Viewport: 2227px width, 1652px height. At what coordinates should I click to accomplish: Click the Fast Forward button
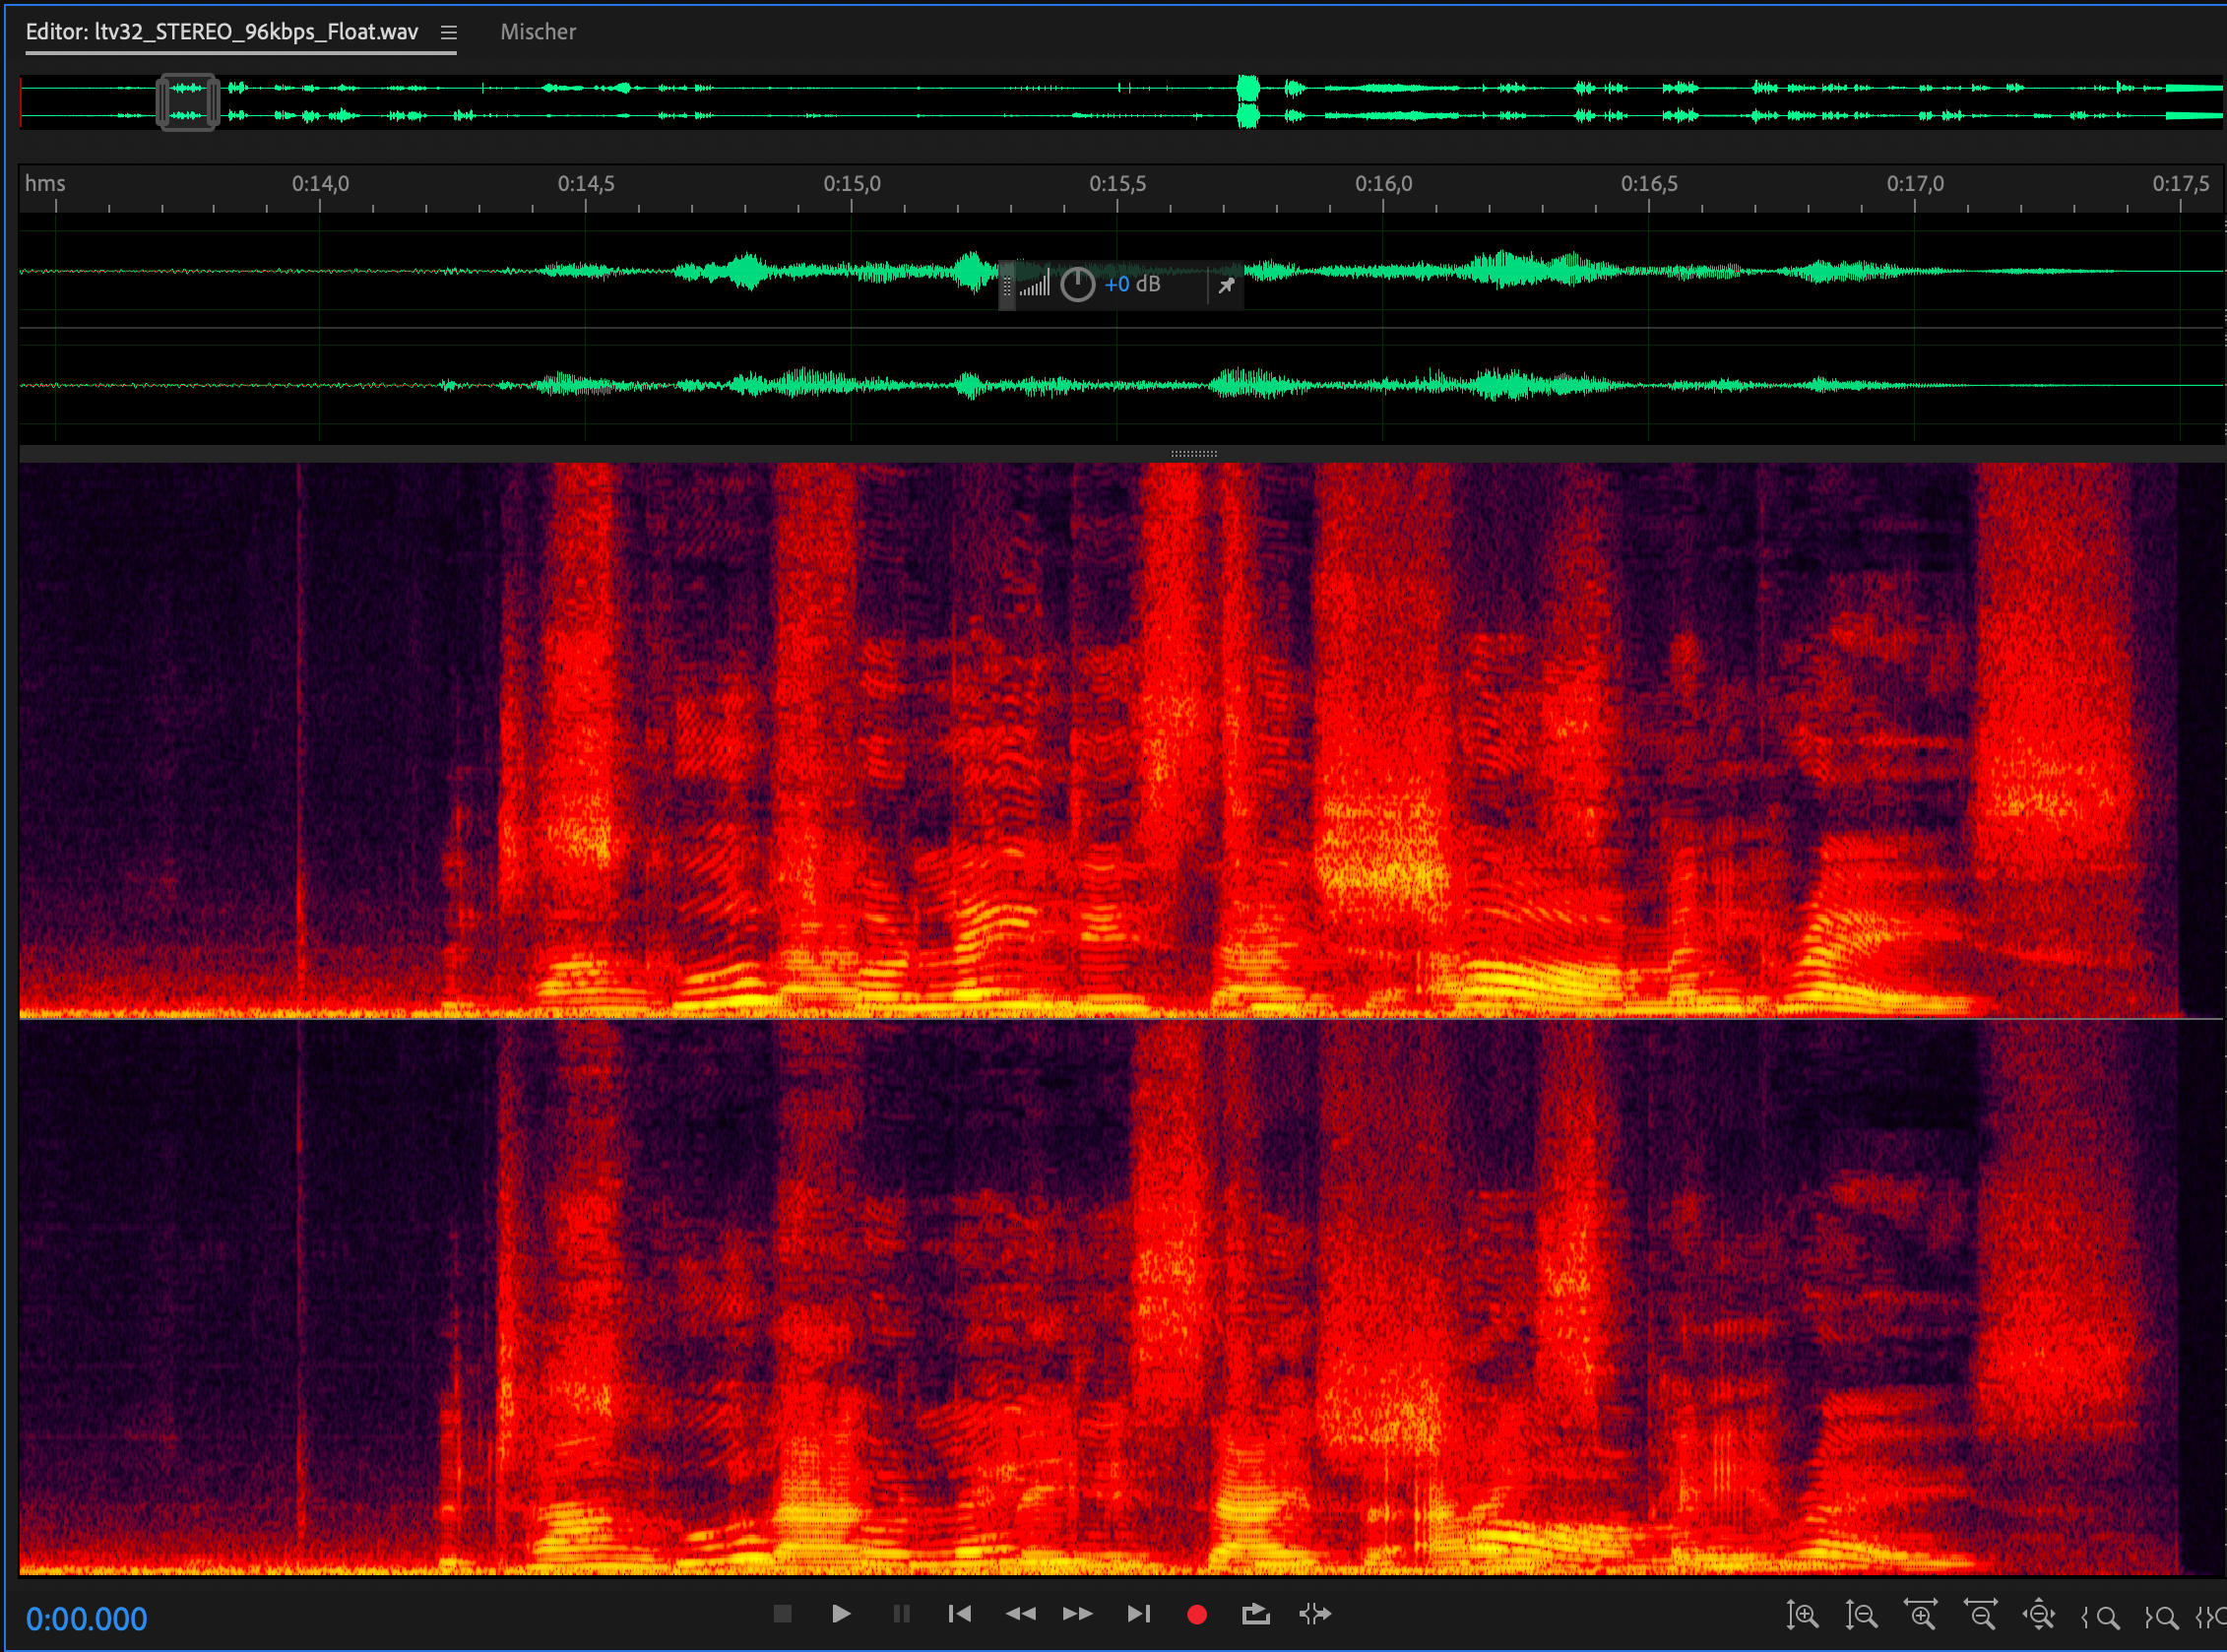coord(1078,1613)
